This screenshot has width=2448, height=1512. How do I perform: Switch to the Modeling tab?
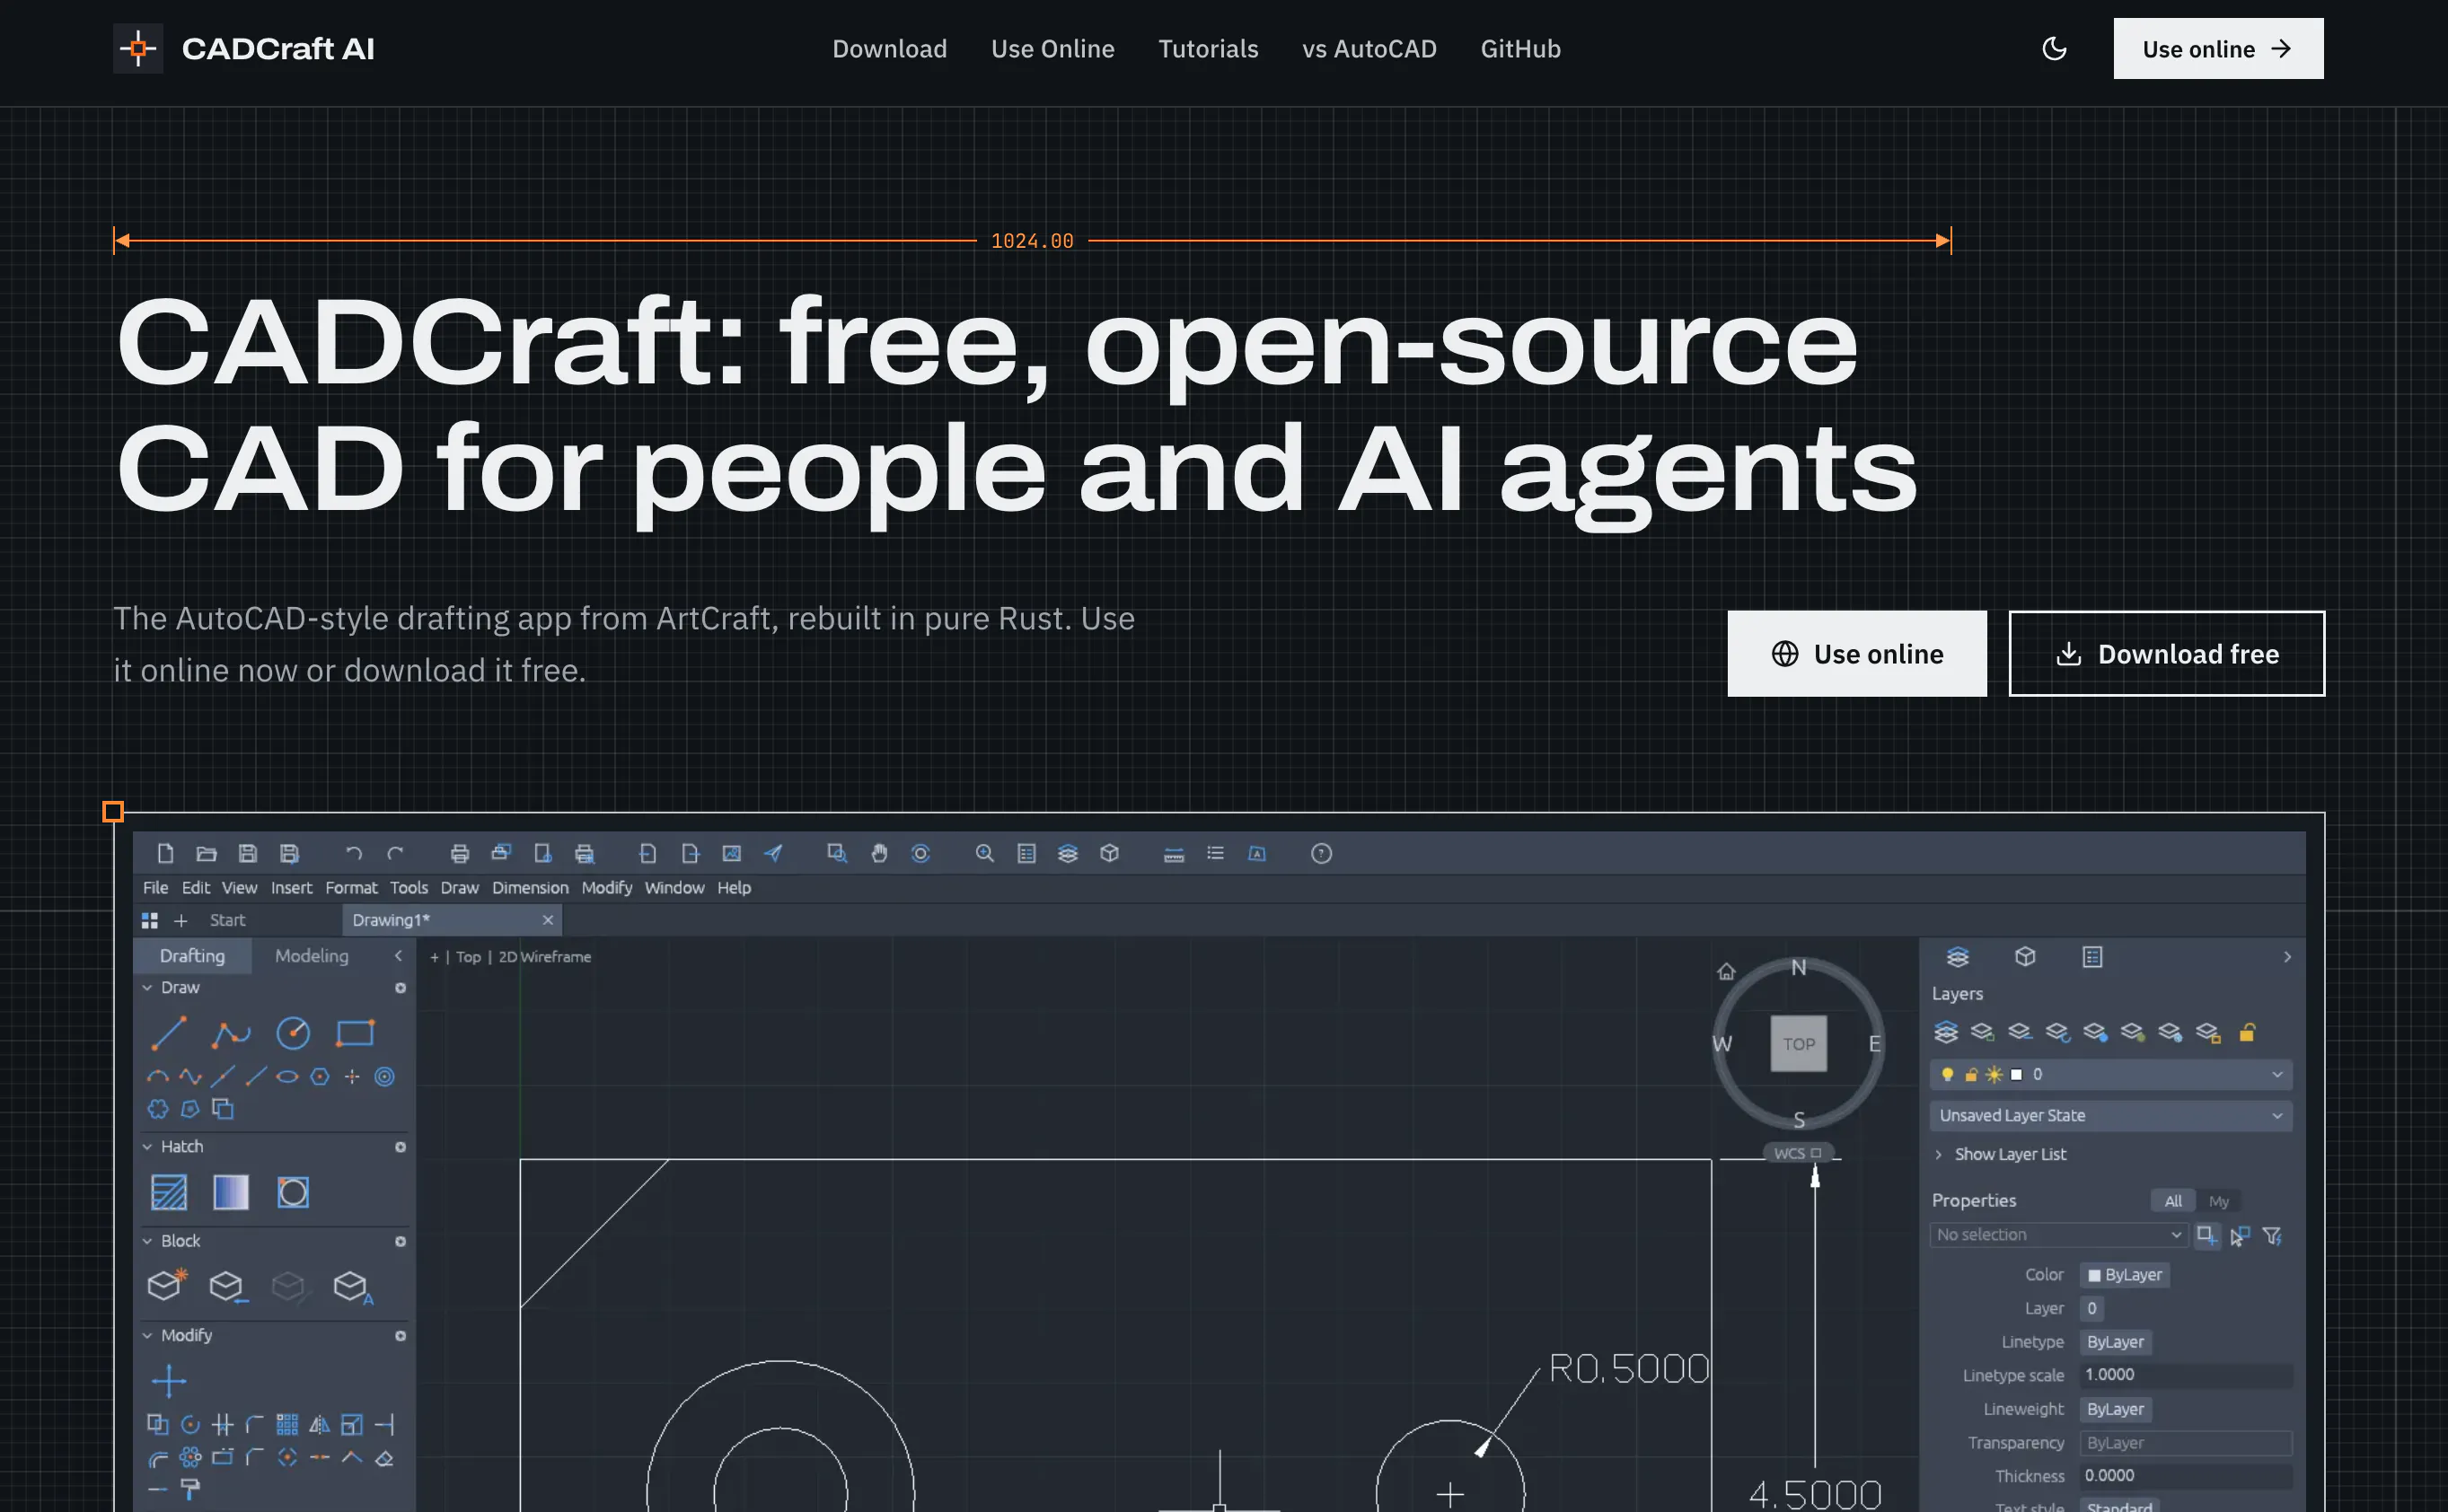tap(312, 956)
